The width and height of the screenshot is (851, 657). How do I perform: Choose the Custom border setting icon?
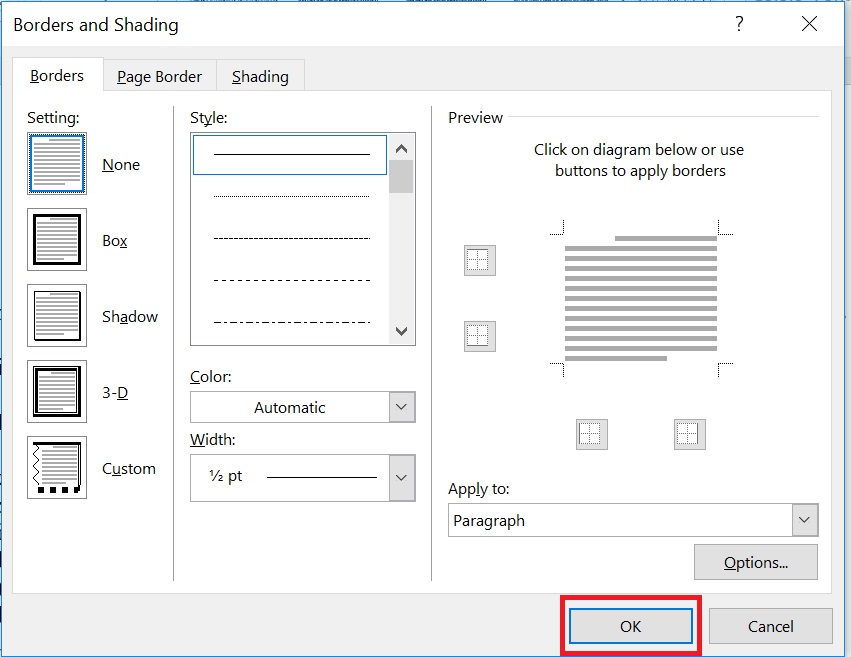57,467
